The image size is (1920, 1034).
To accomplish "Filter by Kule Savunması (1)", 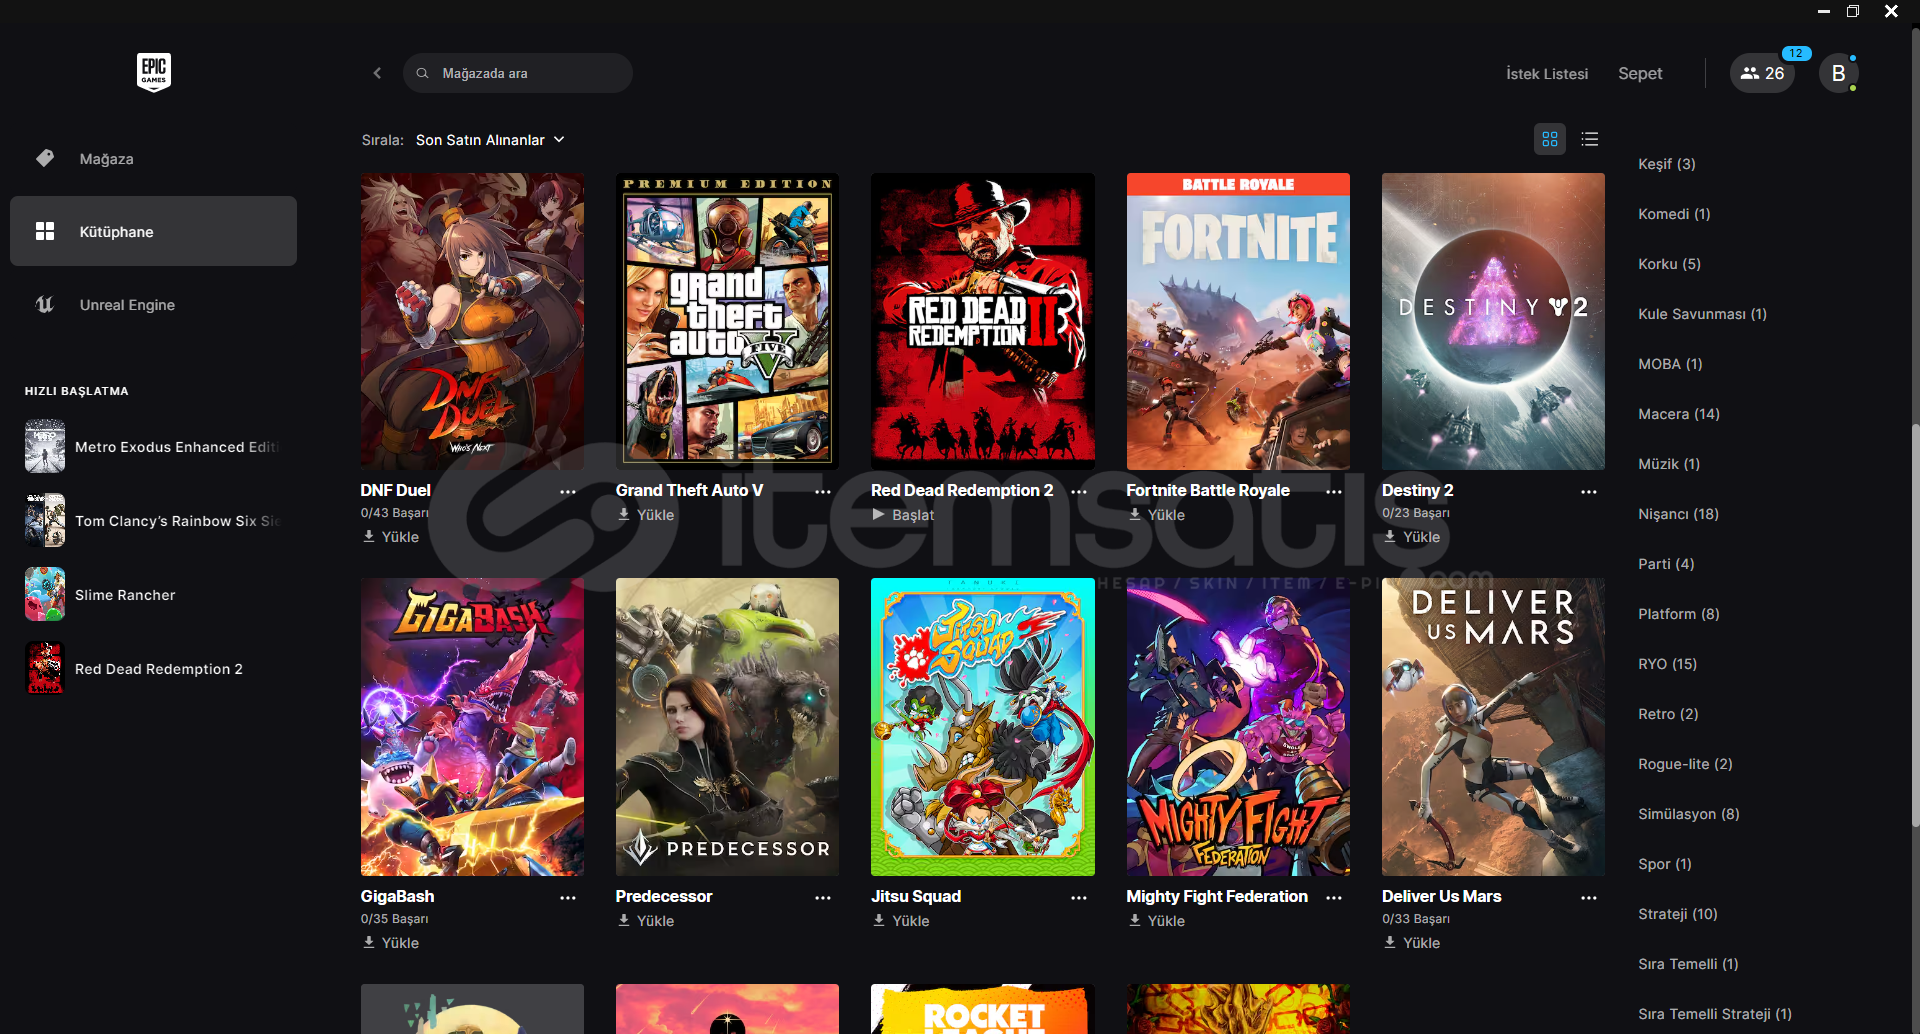I will (x=1702, y=314).
